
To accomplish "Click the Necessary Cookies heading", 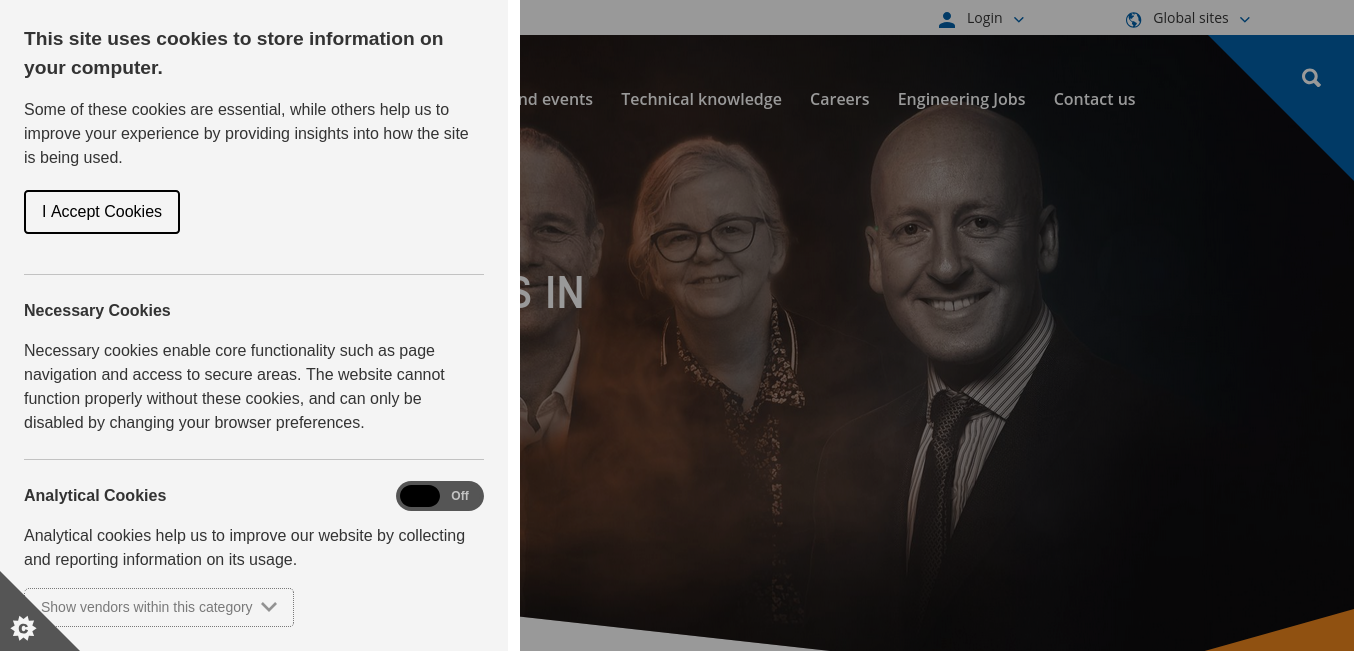I will (x=97, y=311).
